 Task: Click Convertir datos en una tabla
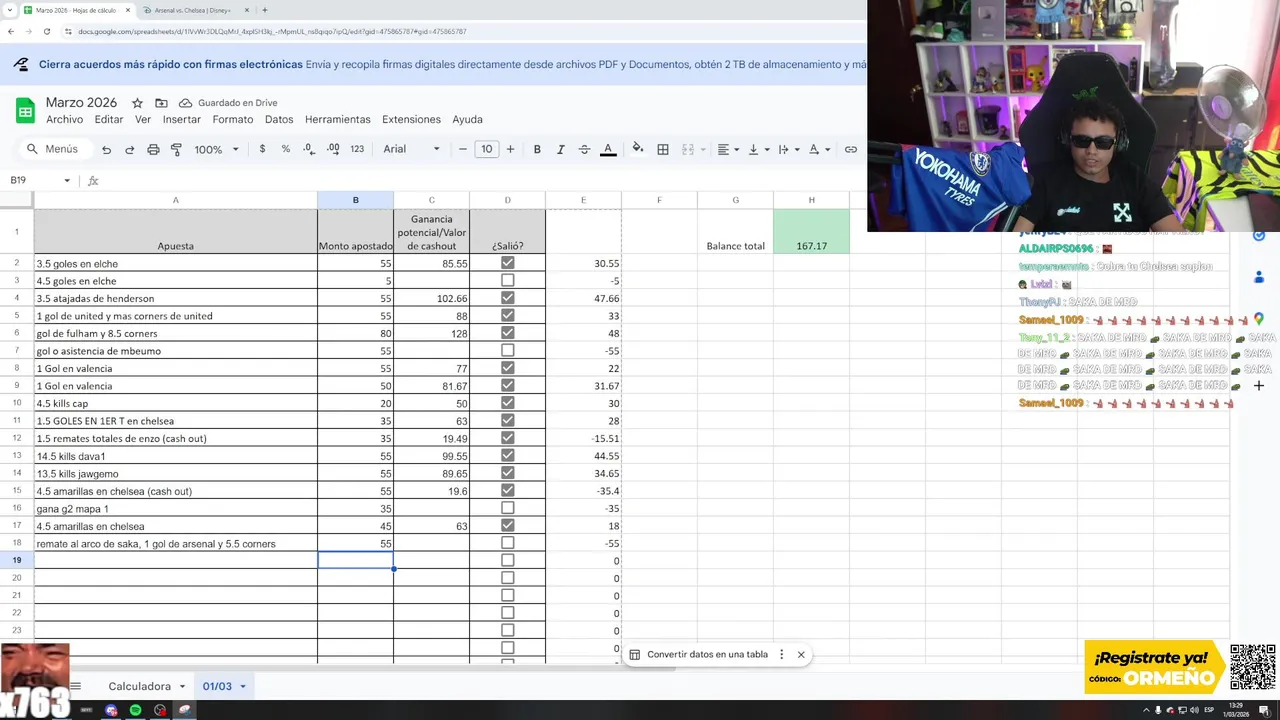click(707, 654)
